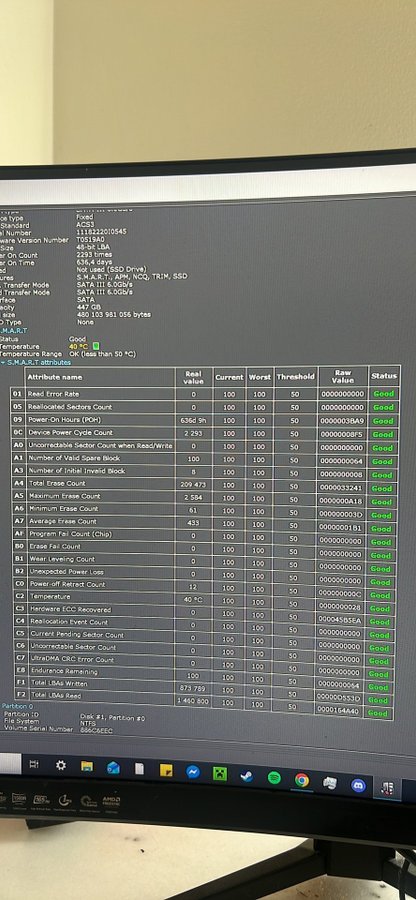Open the Mail app icon
Viewport: 416px width, 900px height.
click(113, 768)
